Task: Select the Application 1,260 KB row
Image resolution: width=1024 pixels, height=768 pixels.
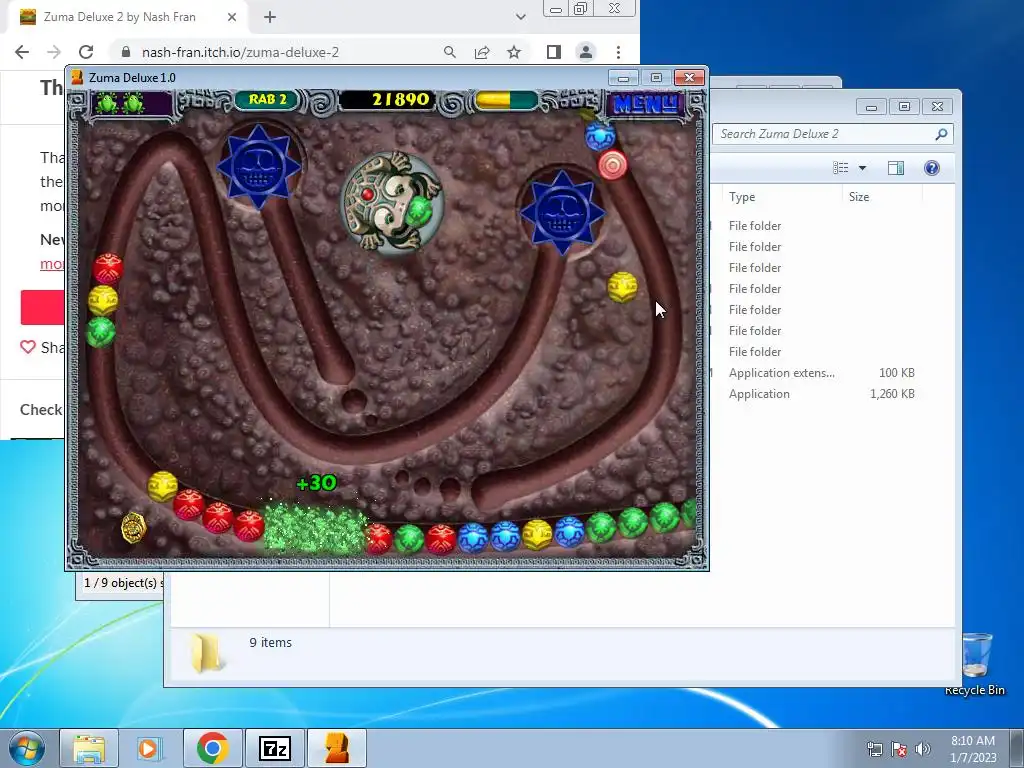Action: pos(823,394)
